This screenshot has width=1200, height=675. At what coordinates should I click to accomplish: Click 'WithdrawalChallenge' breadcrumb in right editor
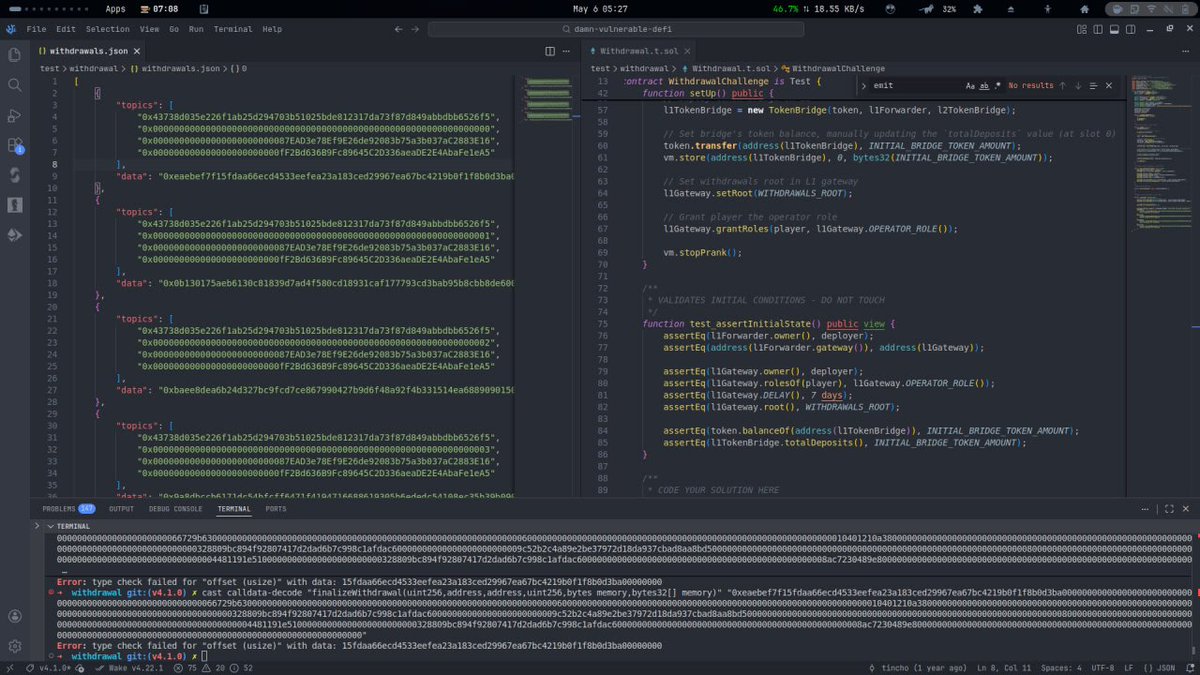coord(838,69)
